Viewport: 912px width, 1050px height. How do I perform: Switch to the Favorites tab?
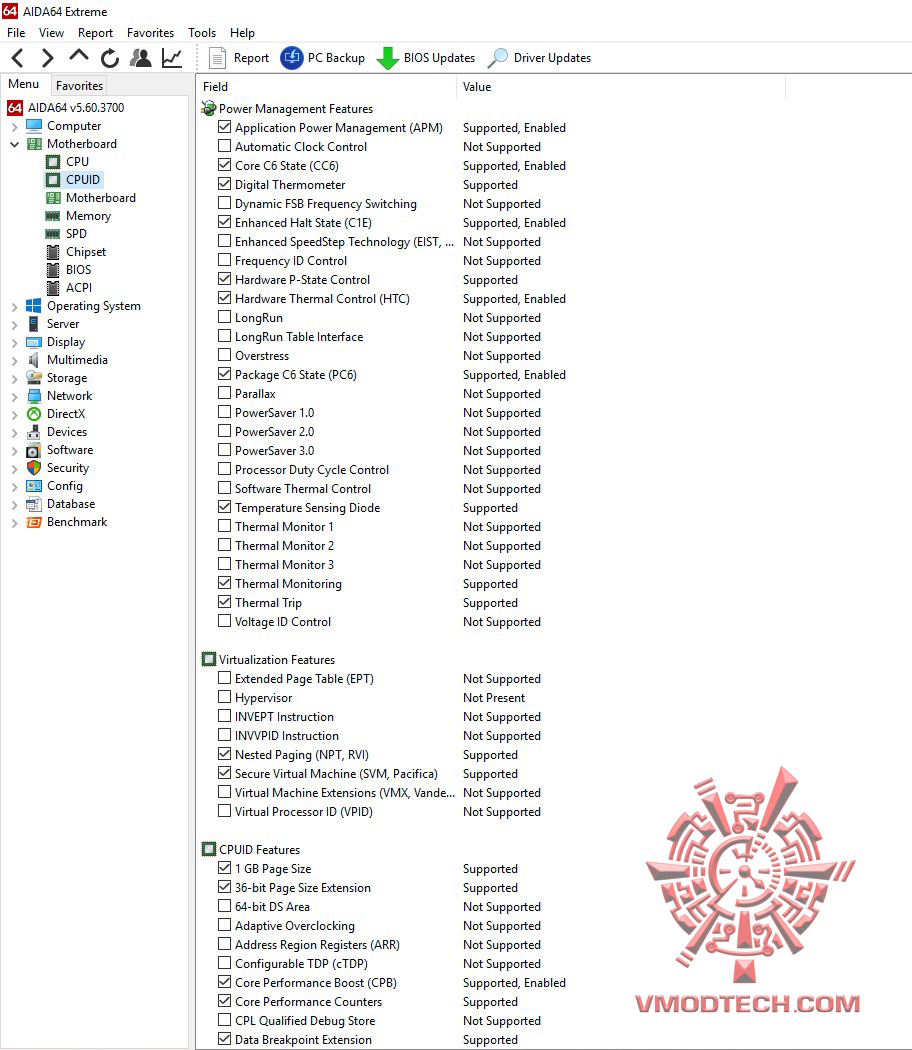coord(79,86)
